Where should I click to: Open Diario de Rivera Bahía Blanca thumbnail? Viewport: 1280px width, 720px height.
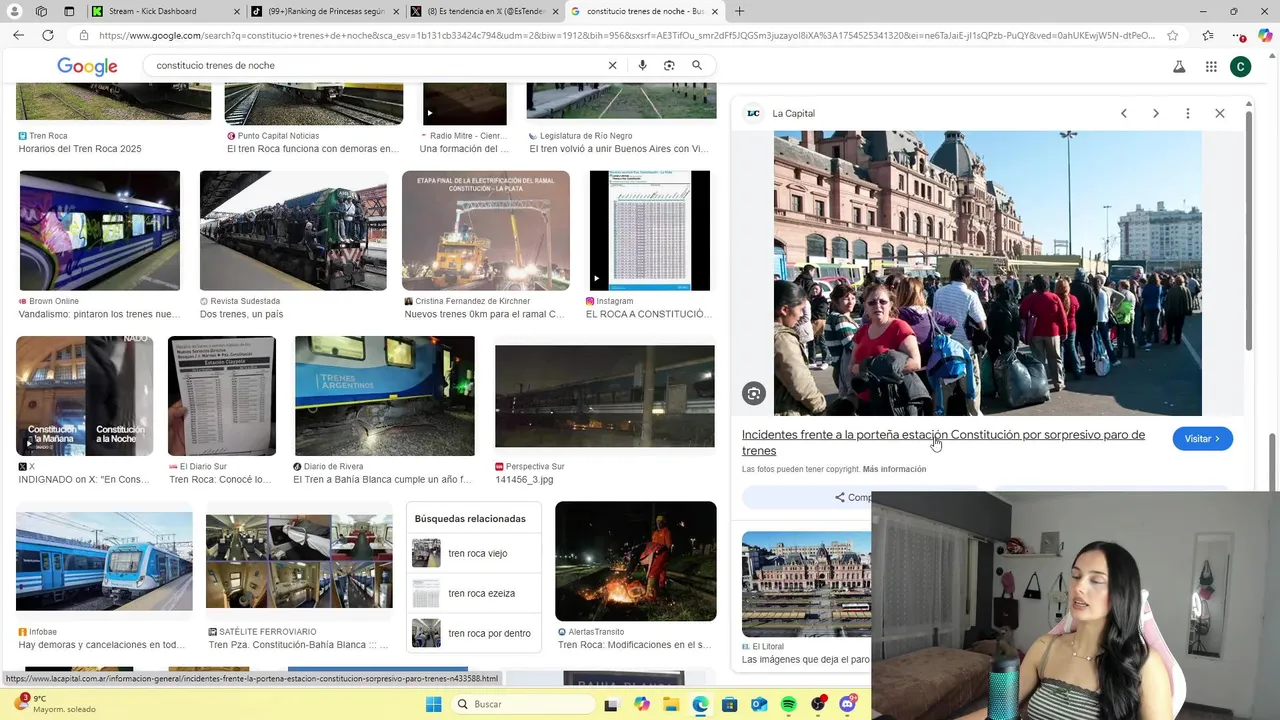(x=385, y=396)
